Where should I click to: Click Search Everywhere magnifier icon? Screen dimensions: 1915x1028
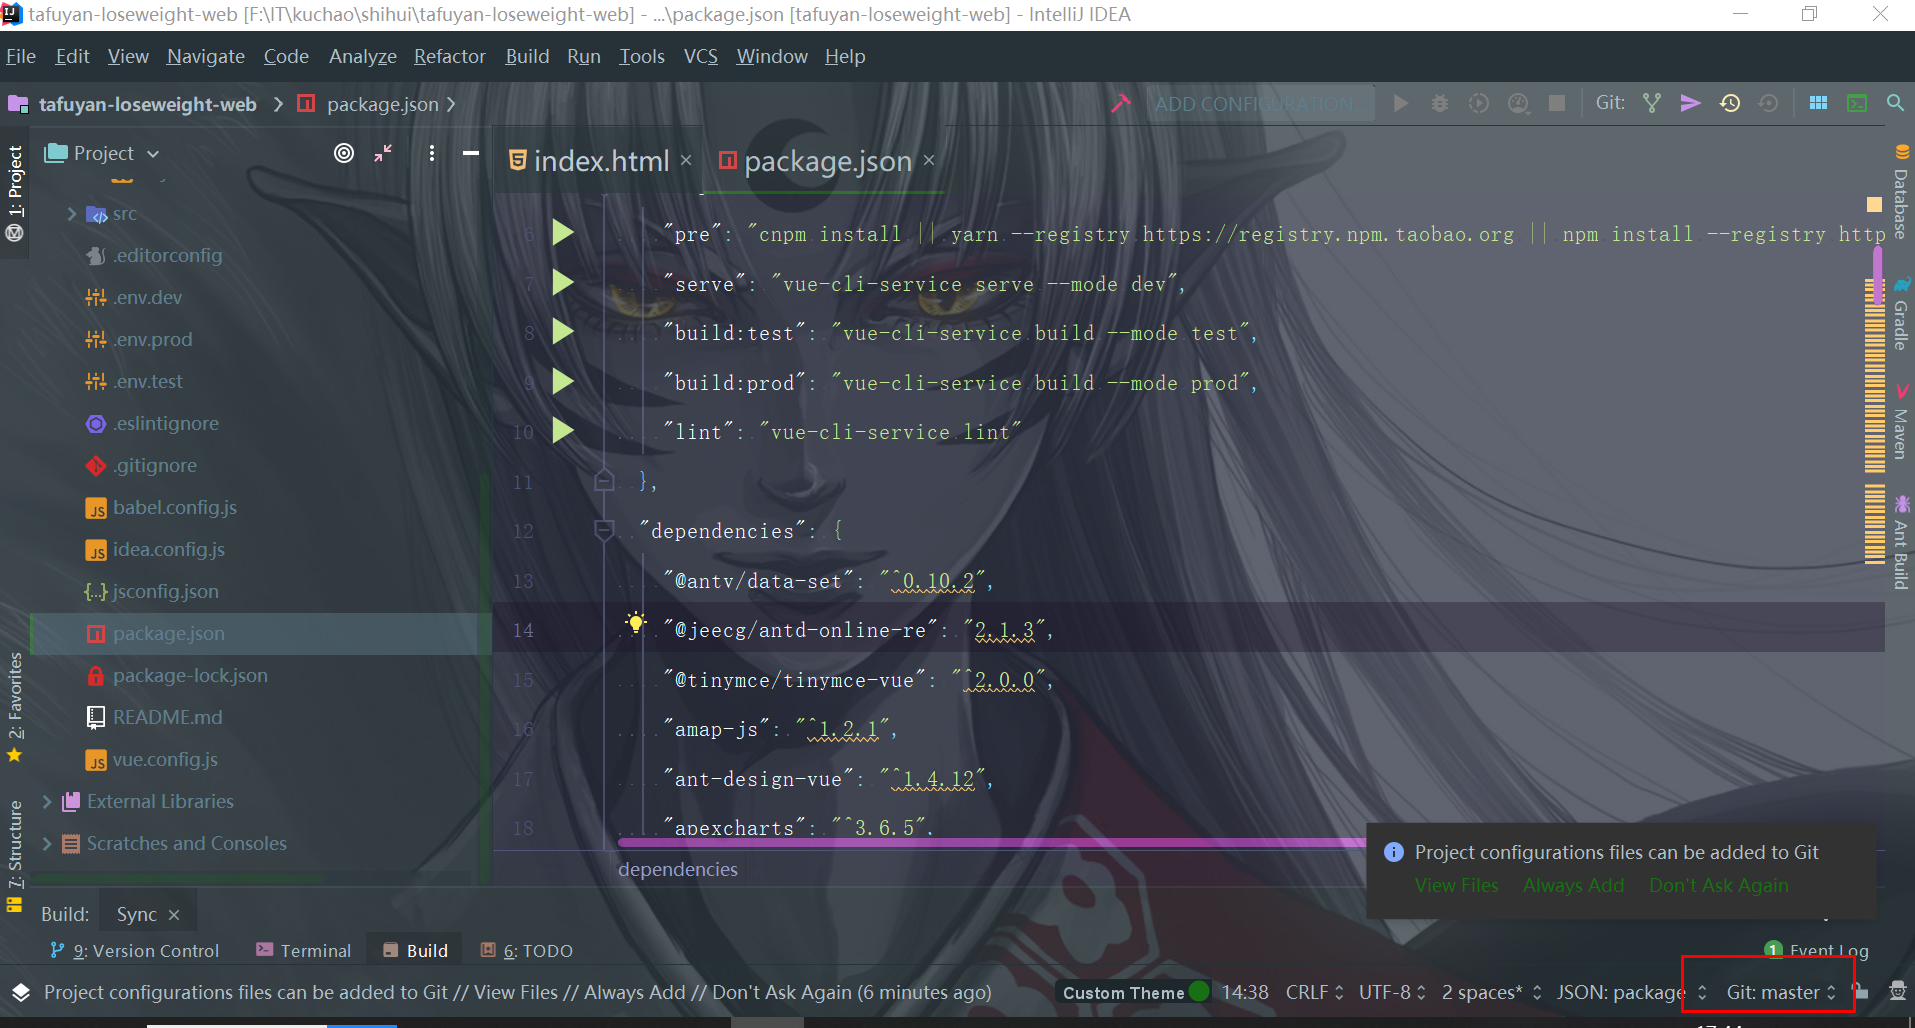pyautogui.click(x=1895, y=103)
